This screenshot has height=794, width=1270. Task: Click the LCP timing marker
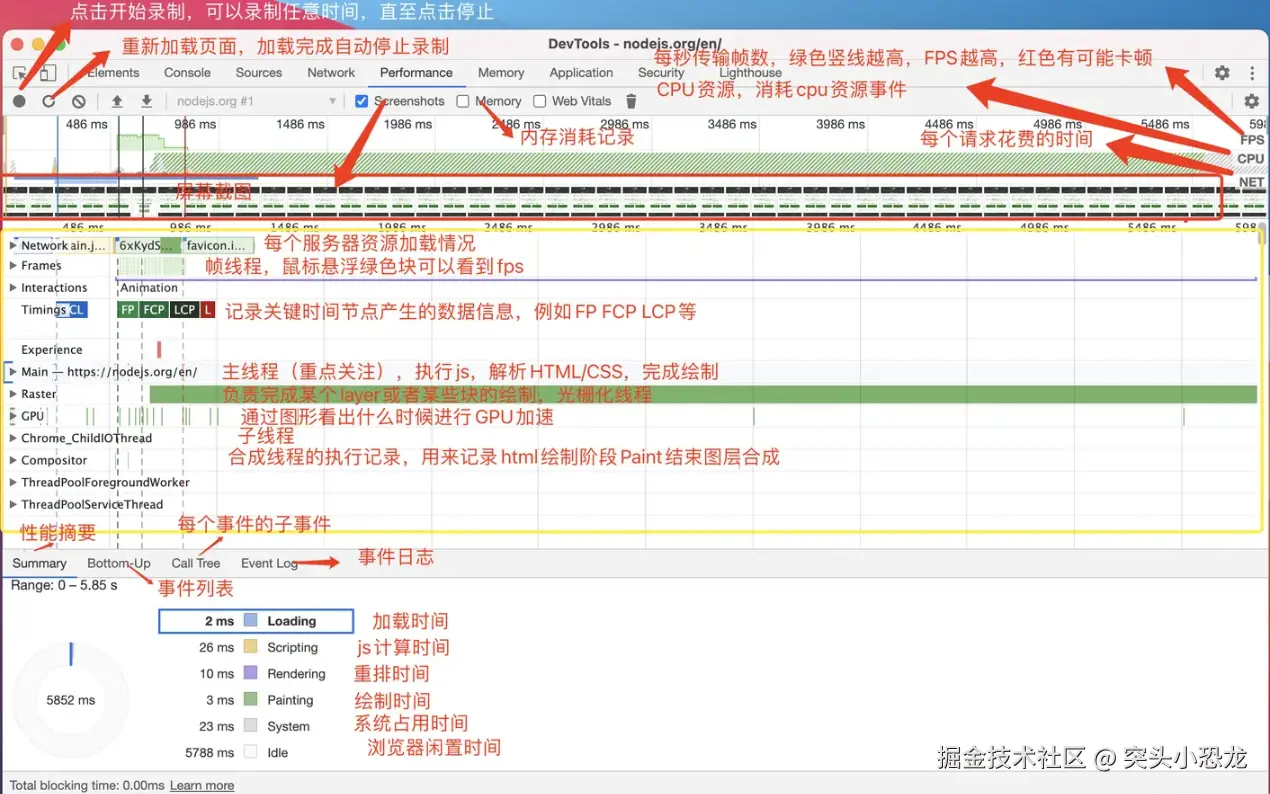184,310
